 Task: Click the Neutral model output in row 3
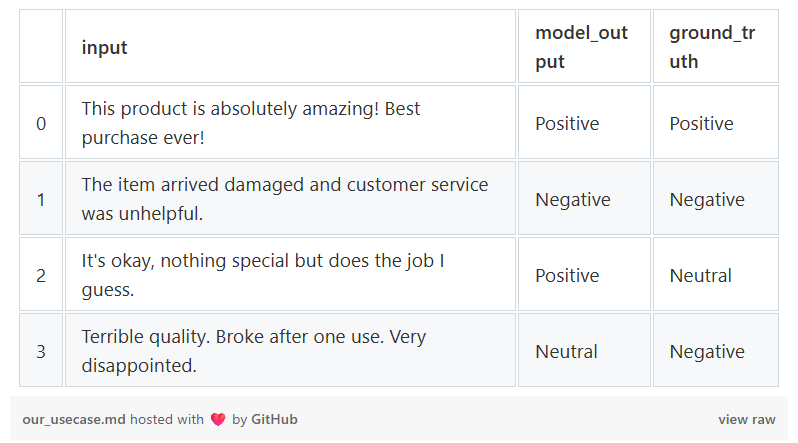(x=566, y=351)
